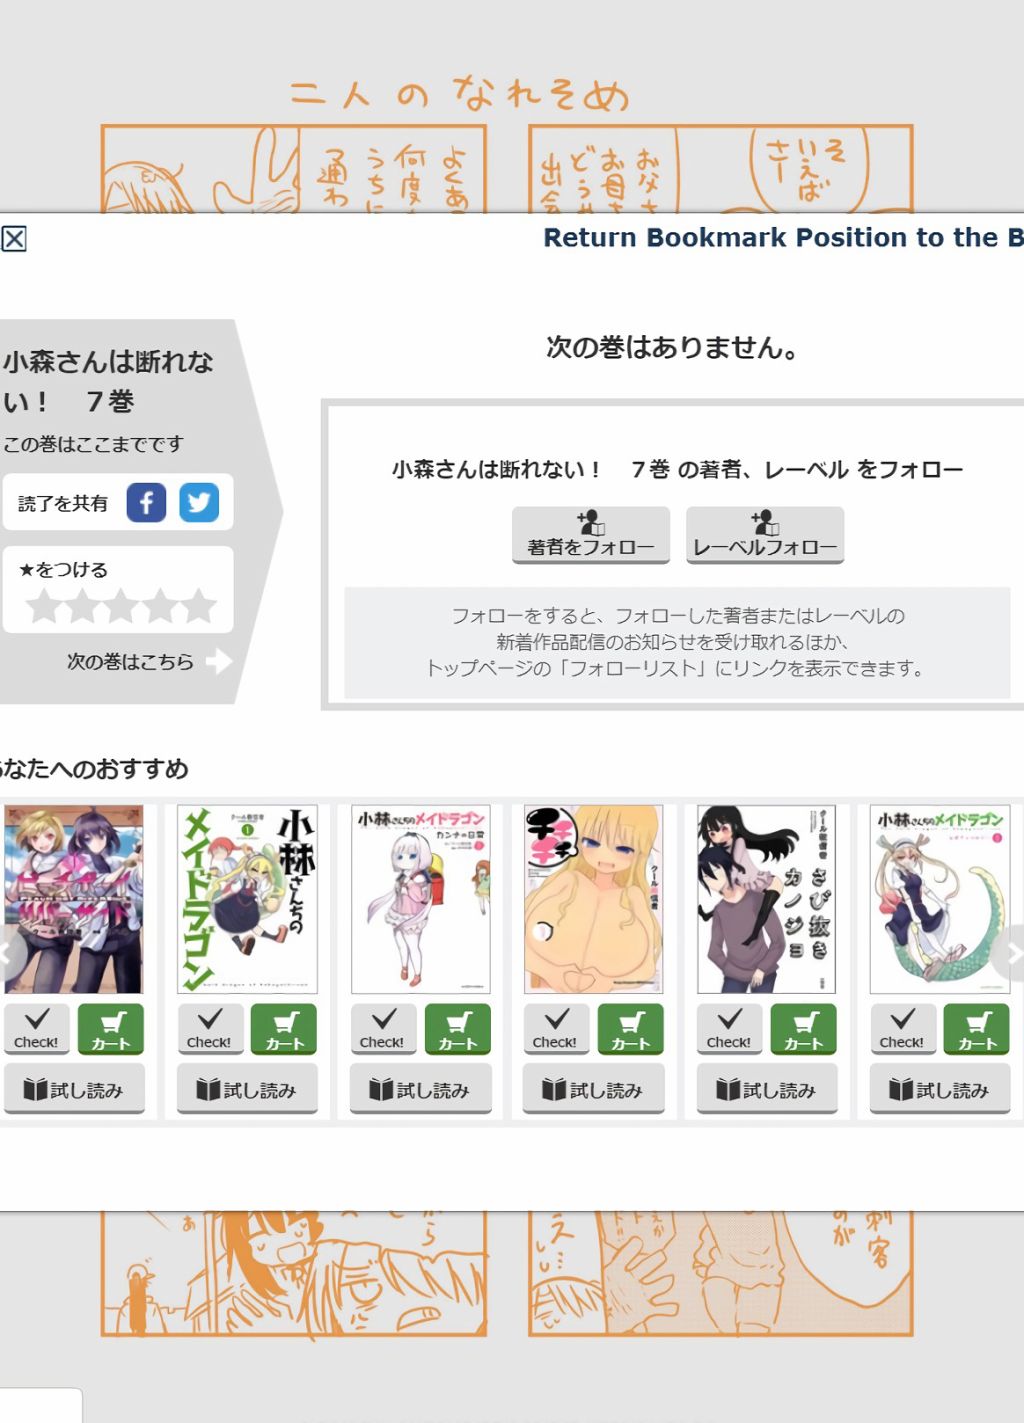Open Return Bookmark Position link

tap(783, 238)
